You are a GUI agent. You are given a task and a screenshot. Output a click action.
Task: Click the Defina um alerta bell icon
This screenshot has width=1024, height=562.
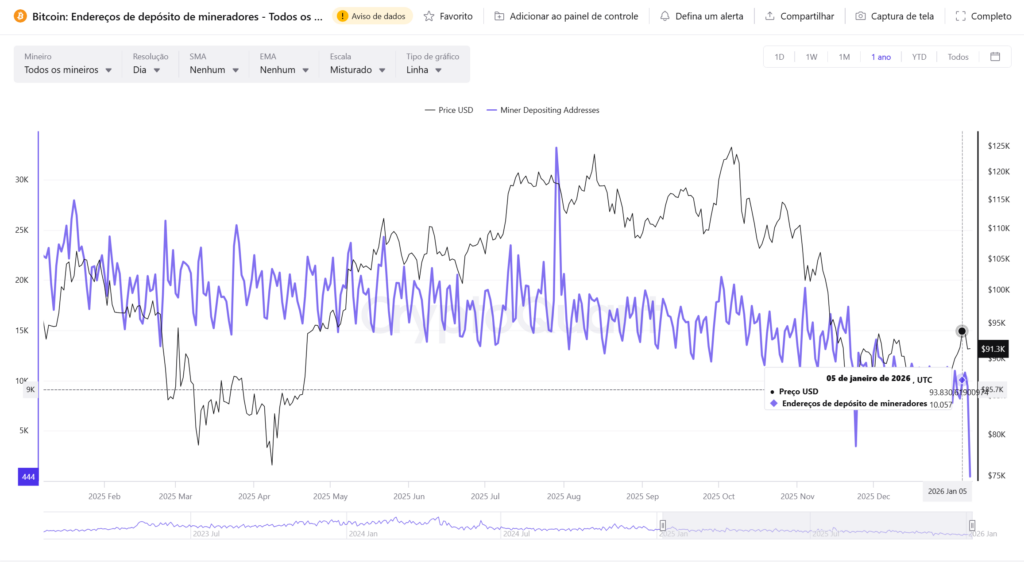click(x=665, y=16)
